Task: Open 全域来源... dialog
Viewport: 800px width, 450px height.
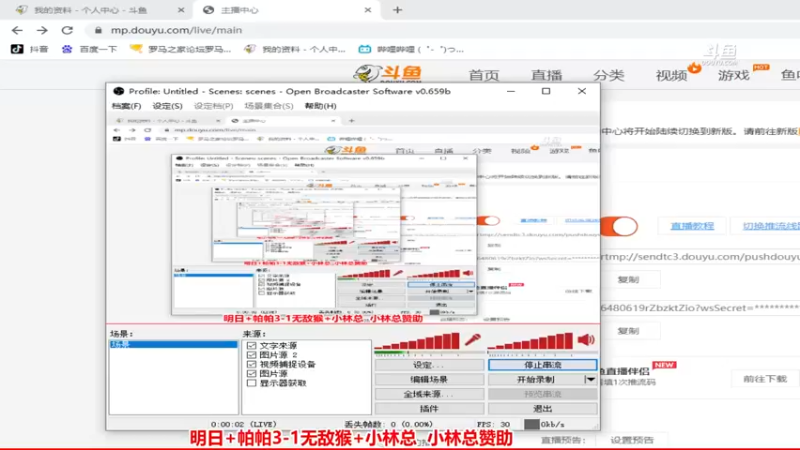Action: 429,394
